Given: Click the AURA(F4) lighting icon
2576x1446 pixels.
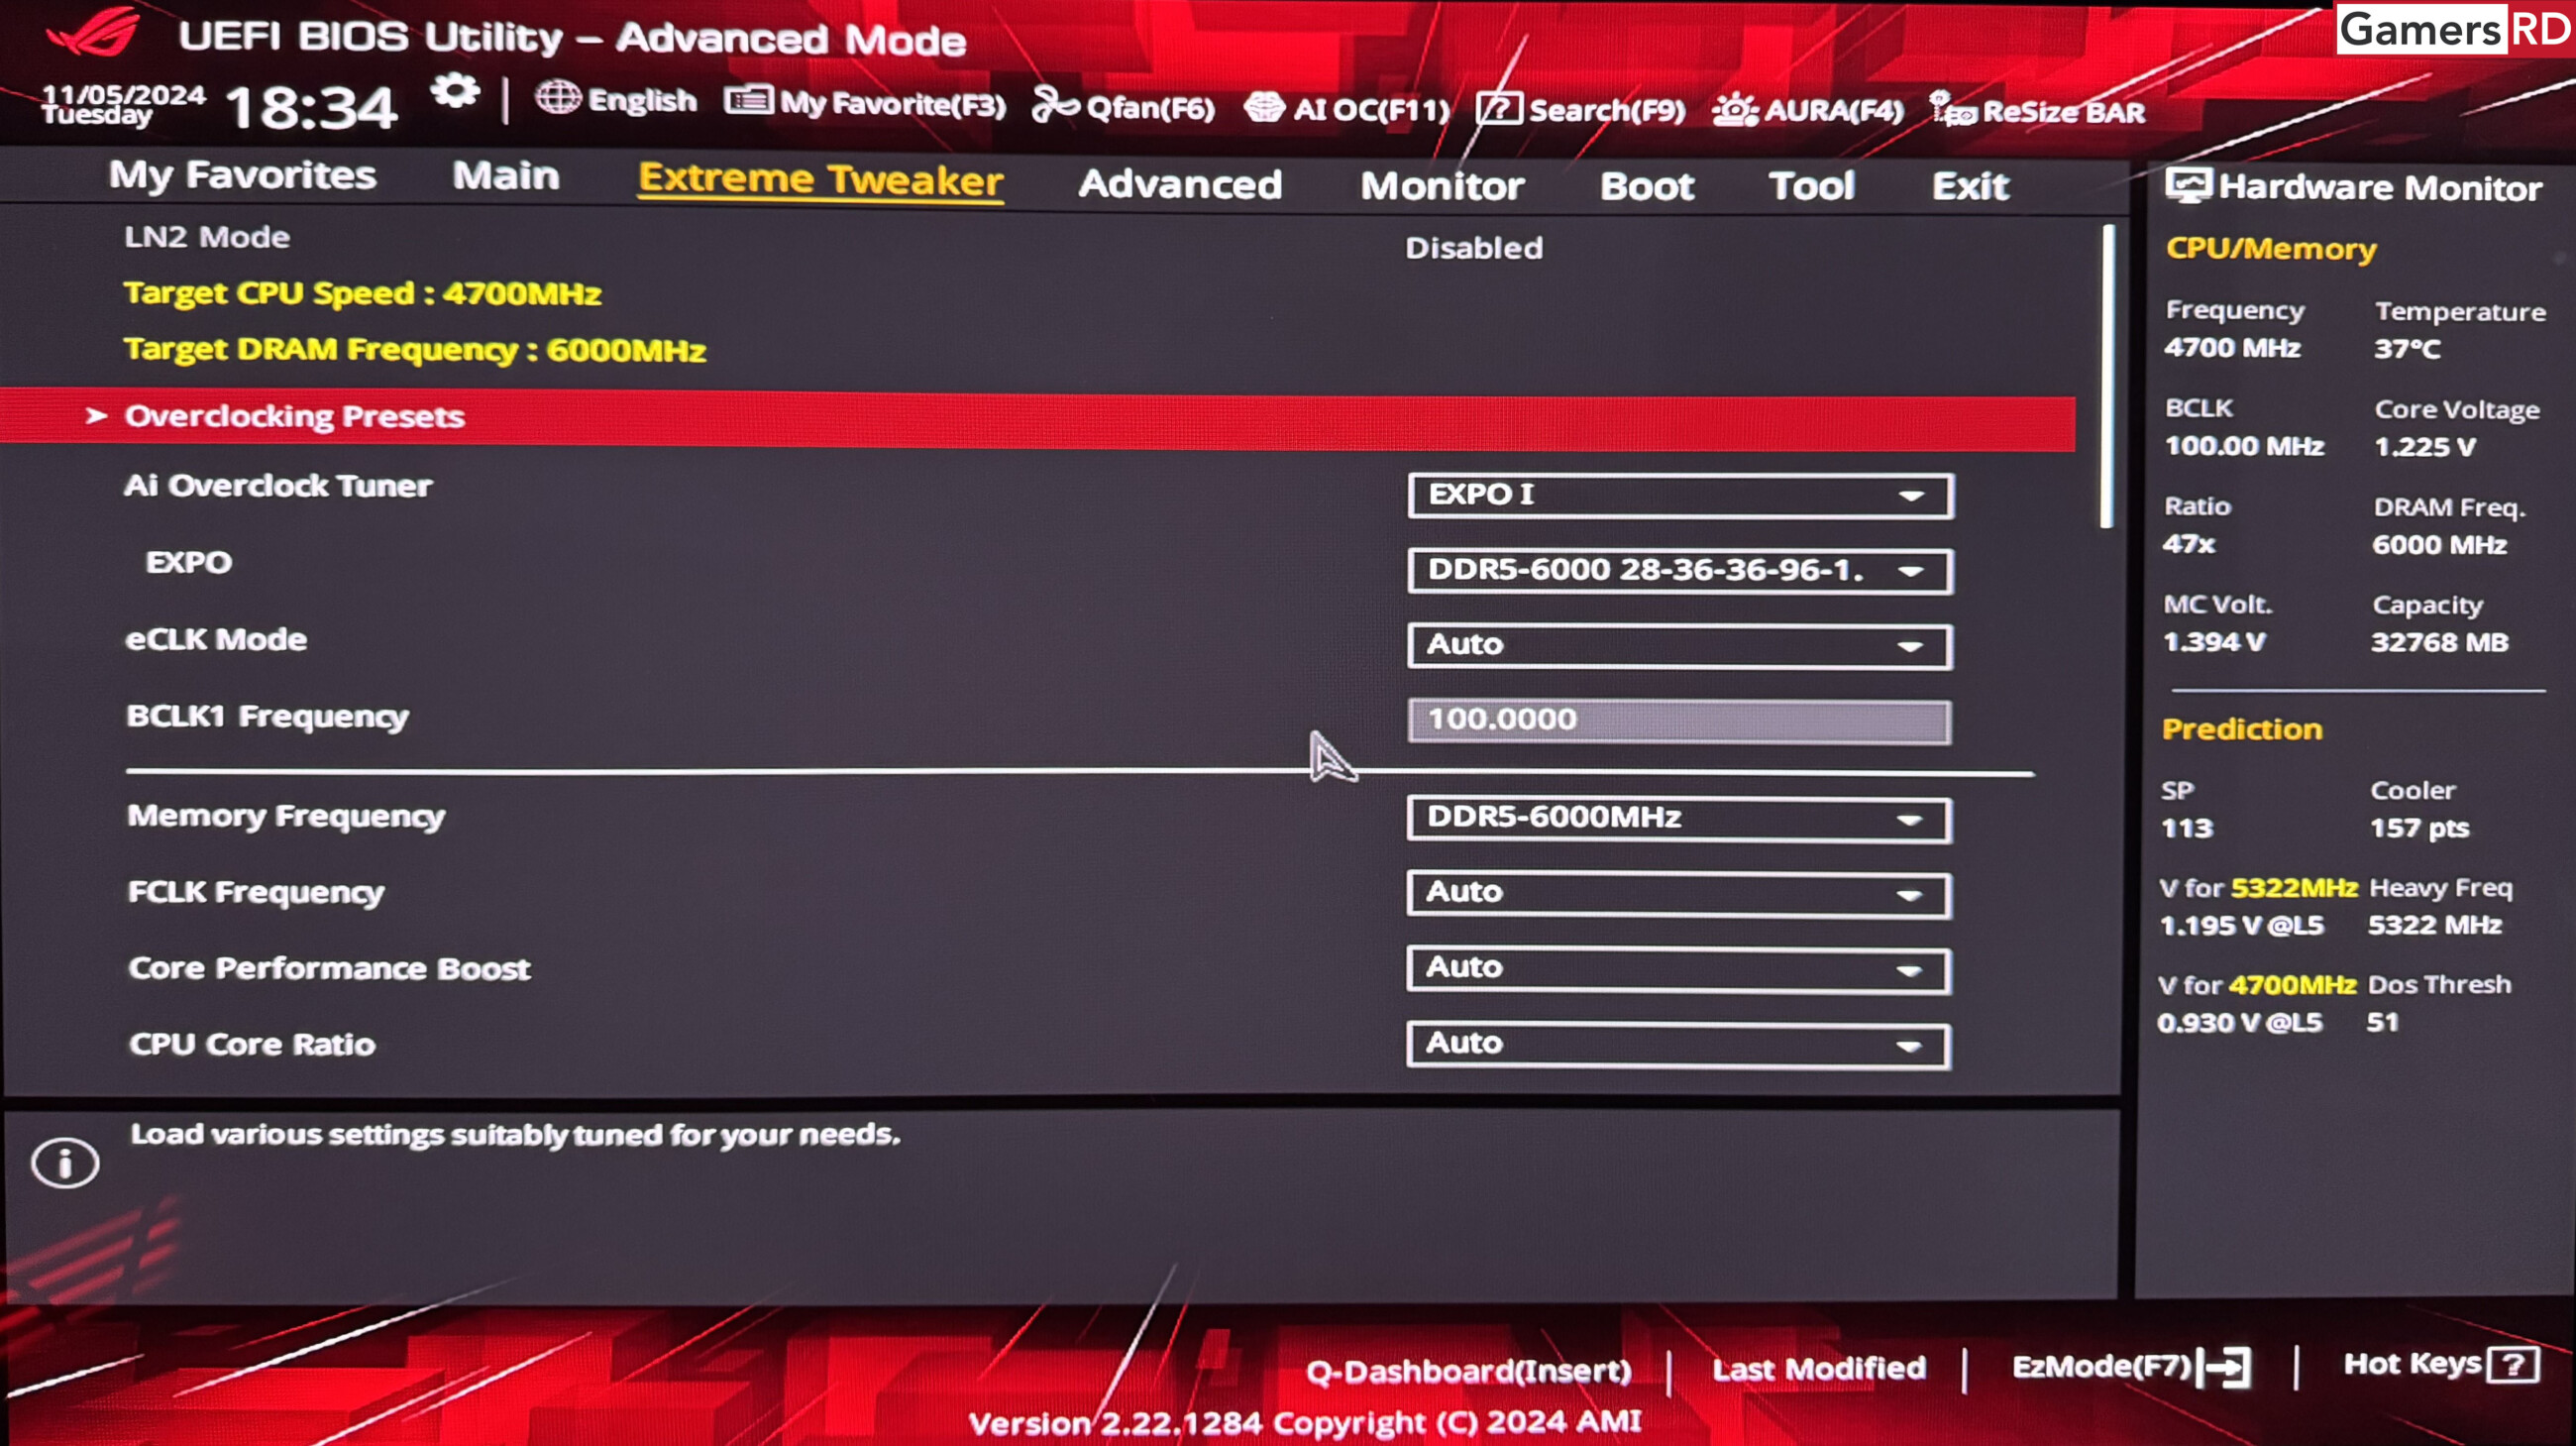Looking at the screenshot, I should point(1735,109).
